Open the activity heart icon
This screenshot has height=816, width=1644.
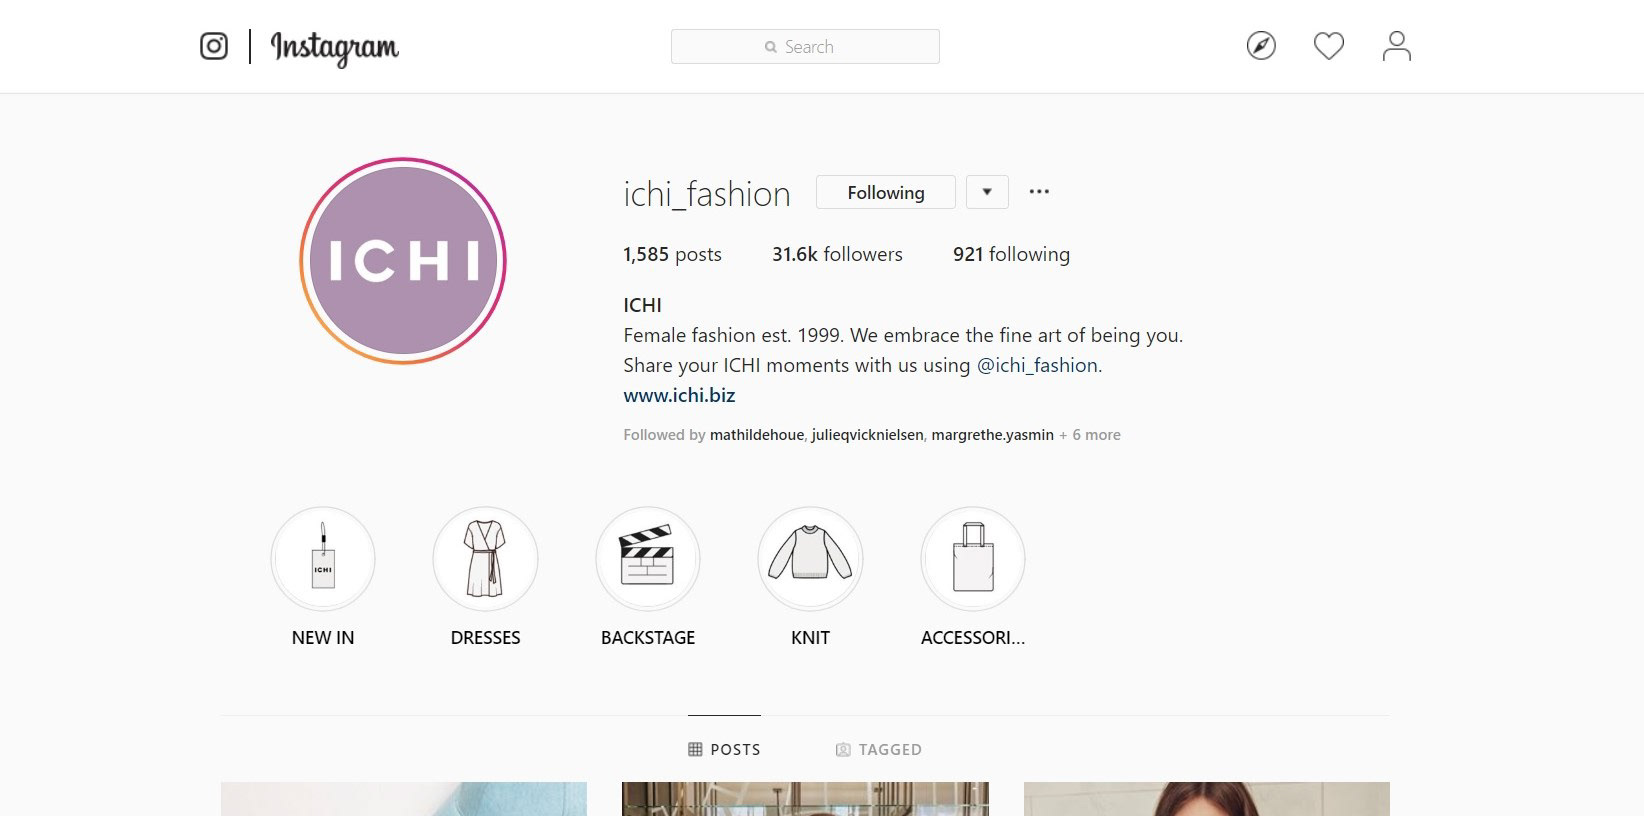click(x=1329, y=46)
